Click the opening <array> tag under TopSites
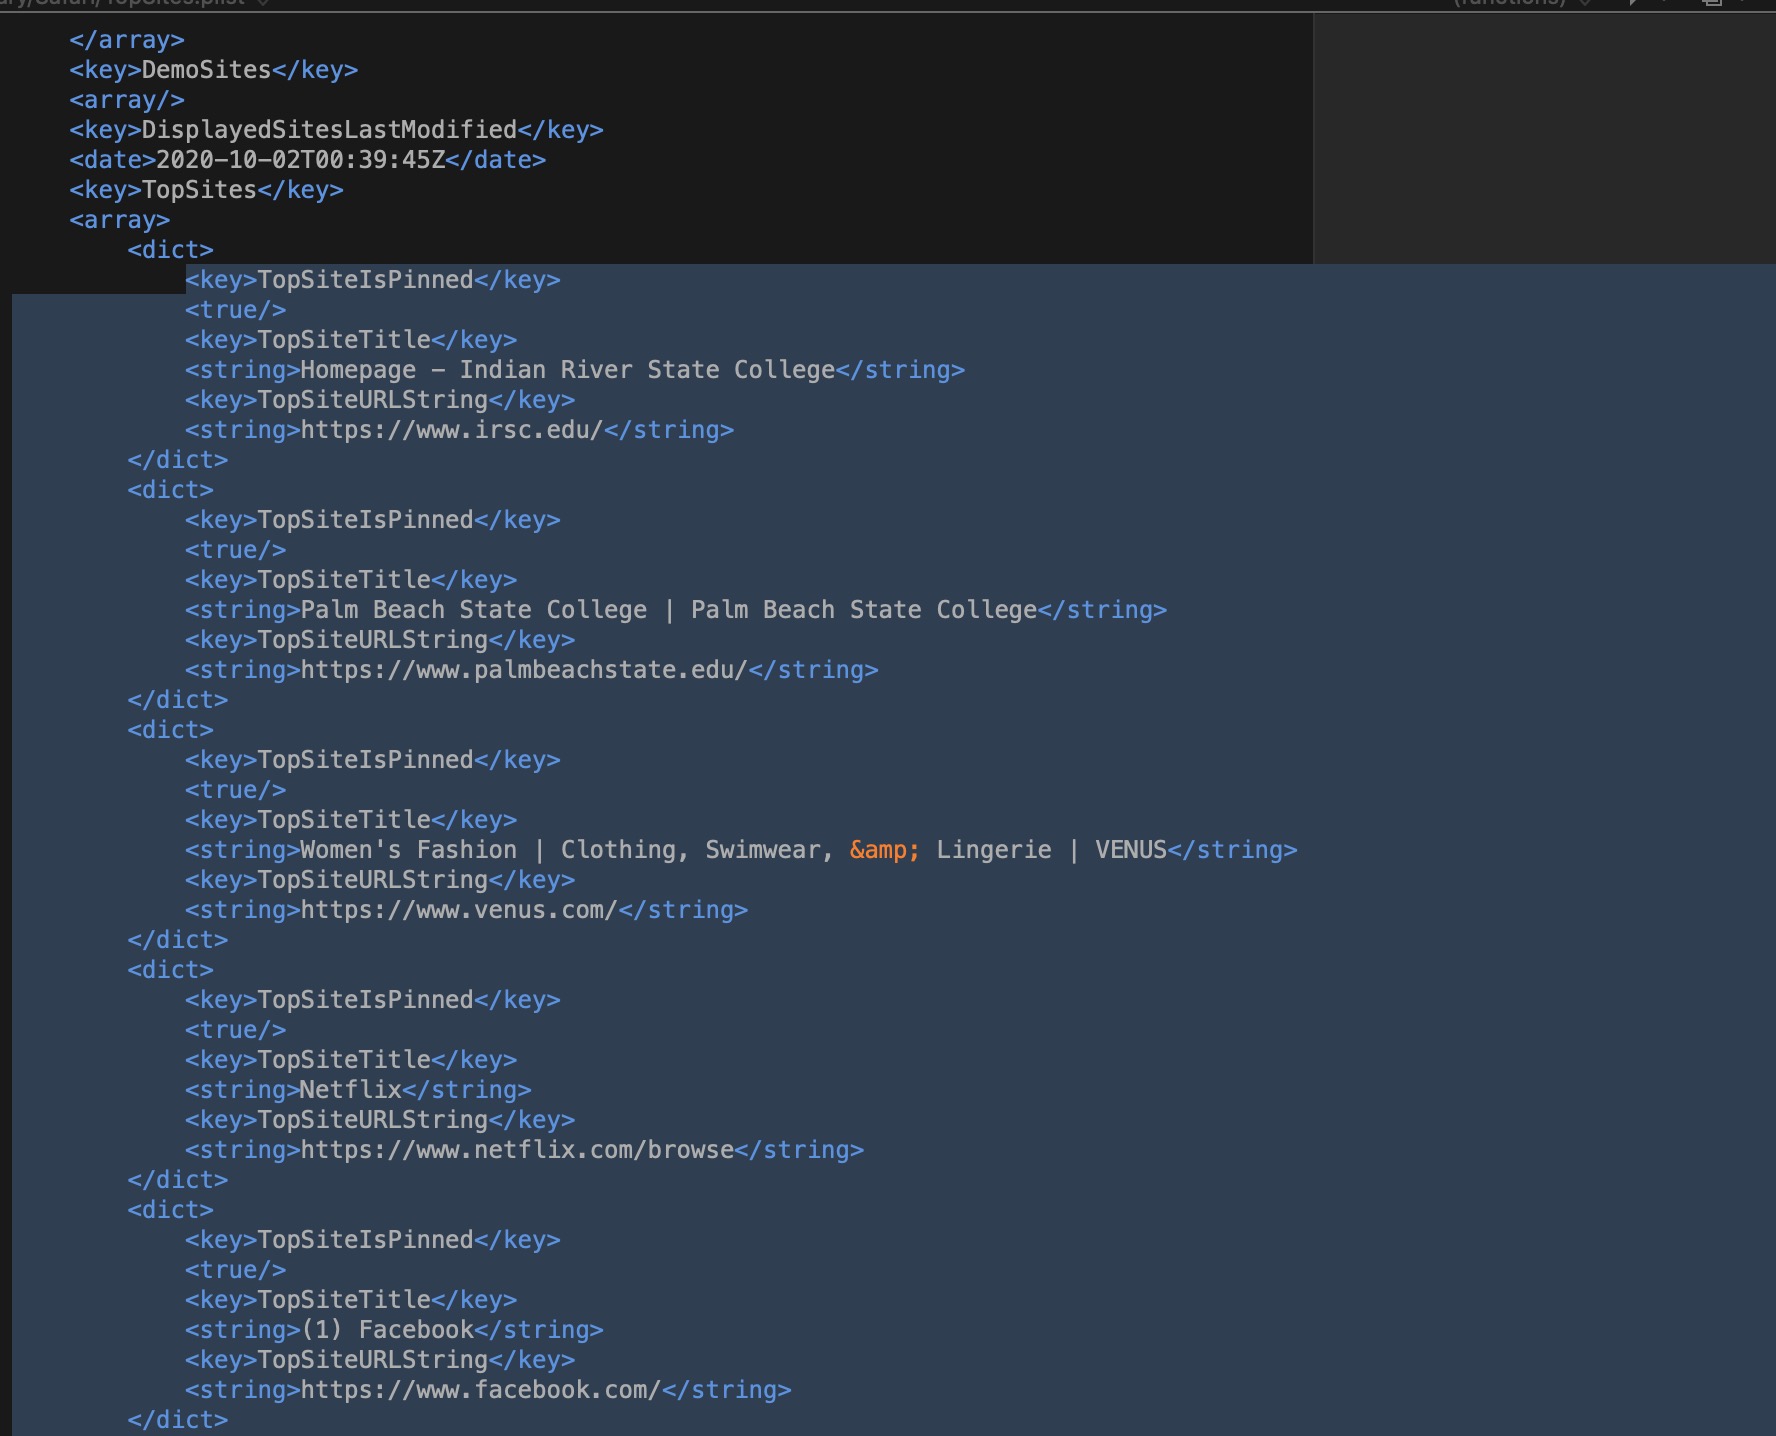 click(x=120, y=220)
